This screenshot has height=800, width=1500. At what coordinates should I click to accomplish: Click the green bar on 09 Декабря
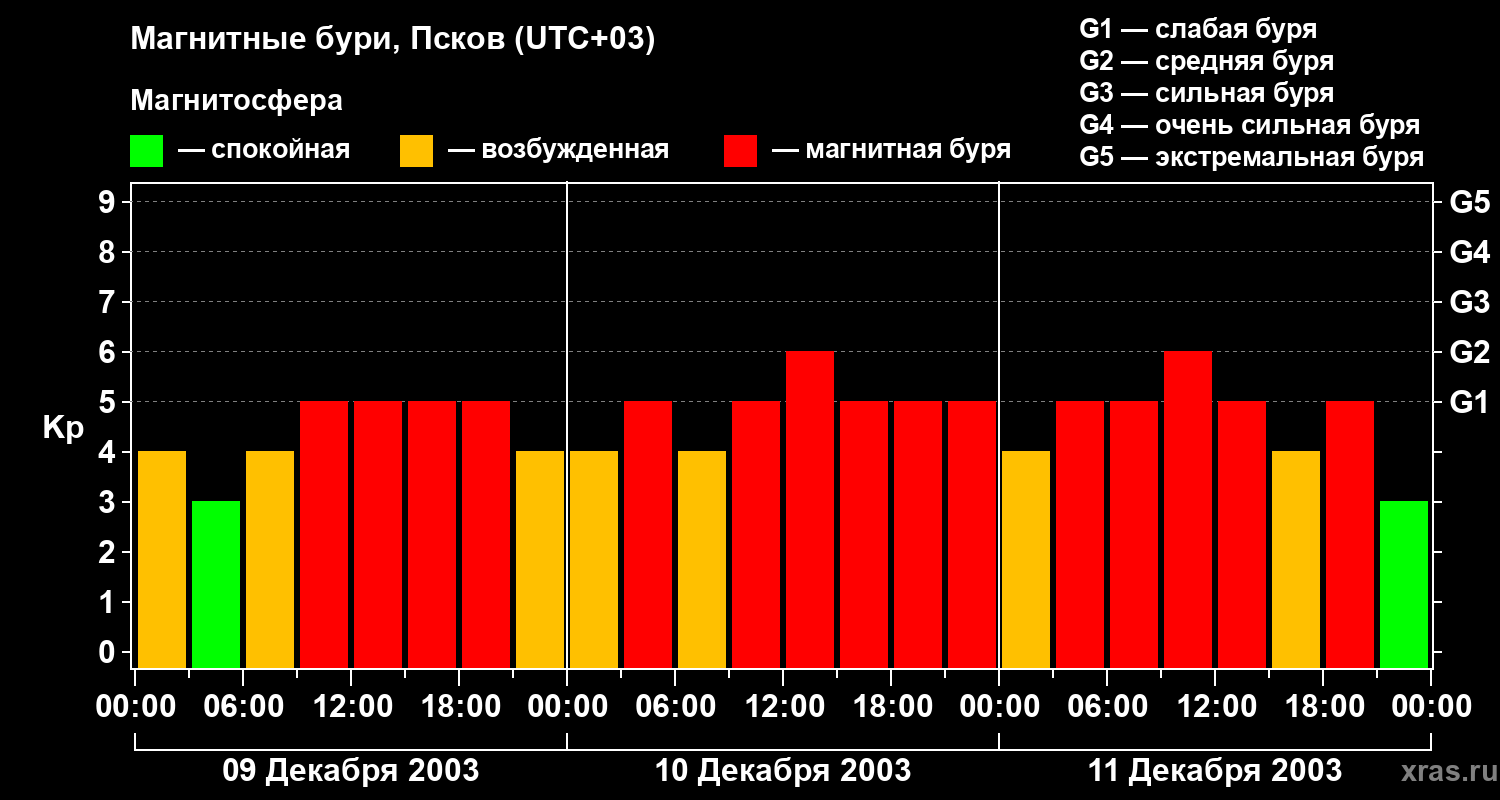pyautogui.click(x=216, y=584)
